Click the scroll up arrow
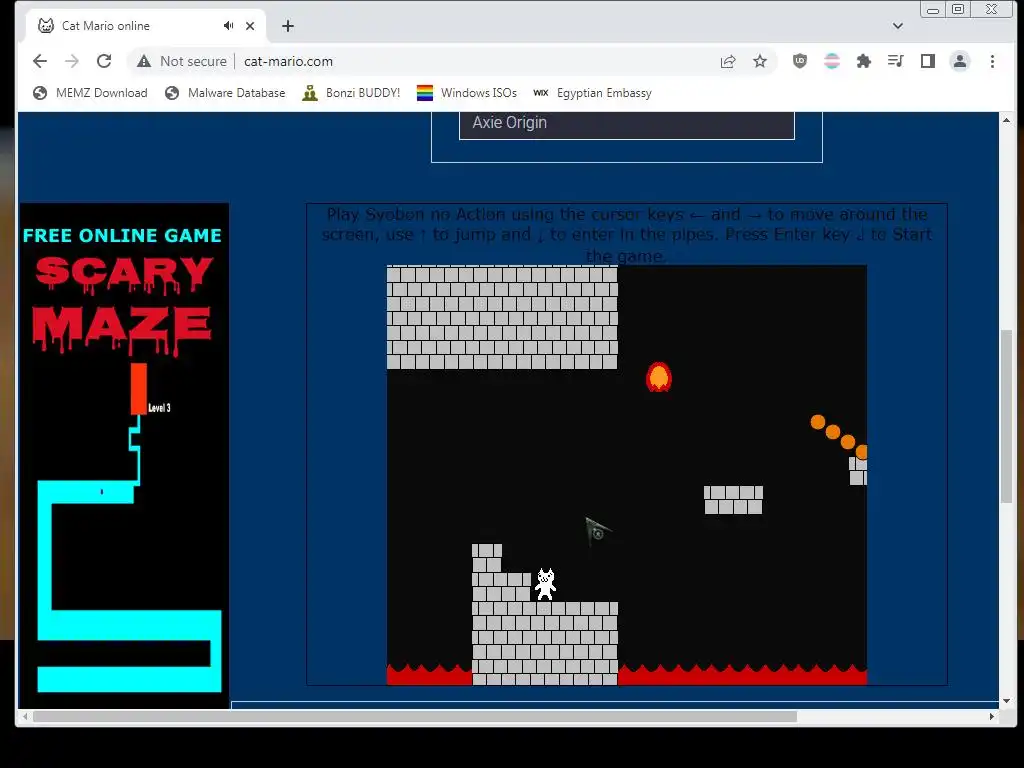The height and width of the screenshot is (768, 1024). 1006,121
